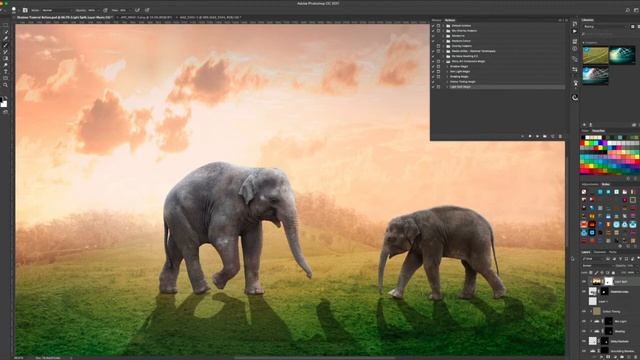Delete the layer using the Layers trash icon

click(636, 357)
